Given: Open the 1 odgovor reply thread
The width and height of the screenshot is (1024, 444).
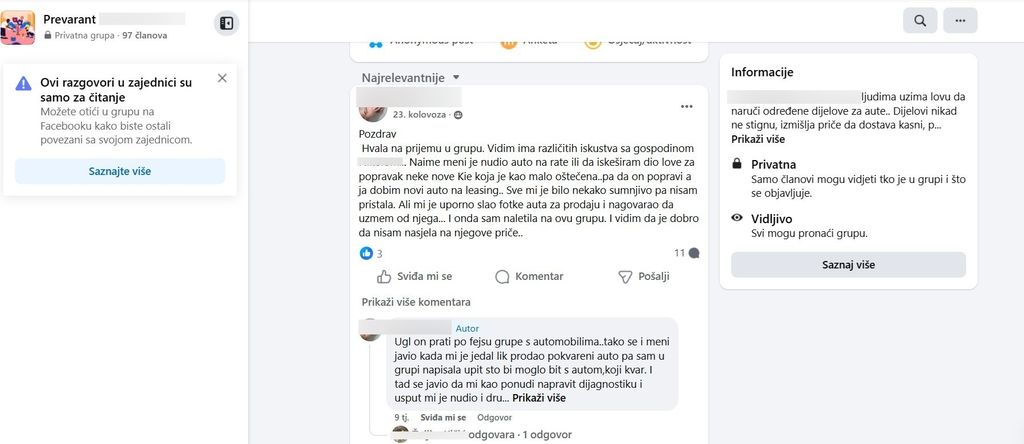Looking at the screenshot, I should tap(547, 434).
